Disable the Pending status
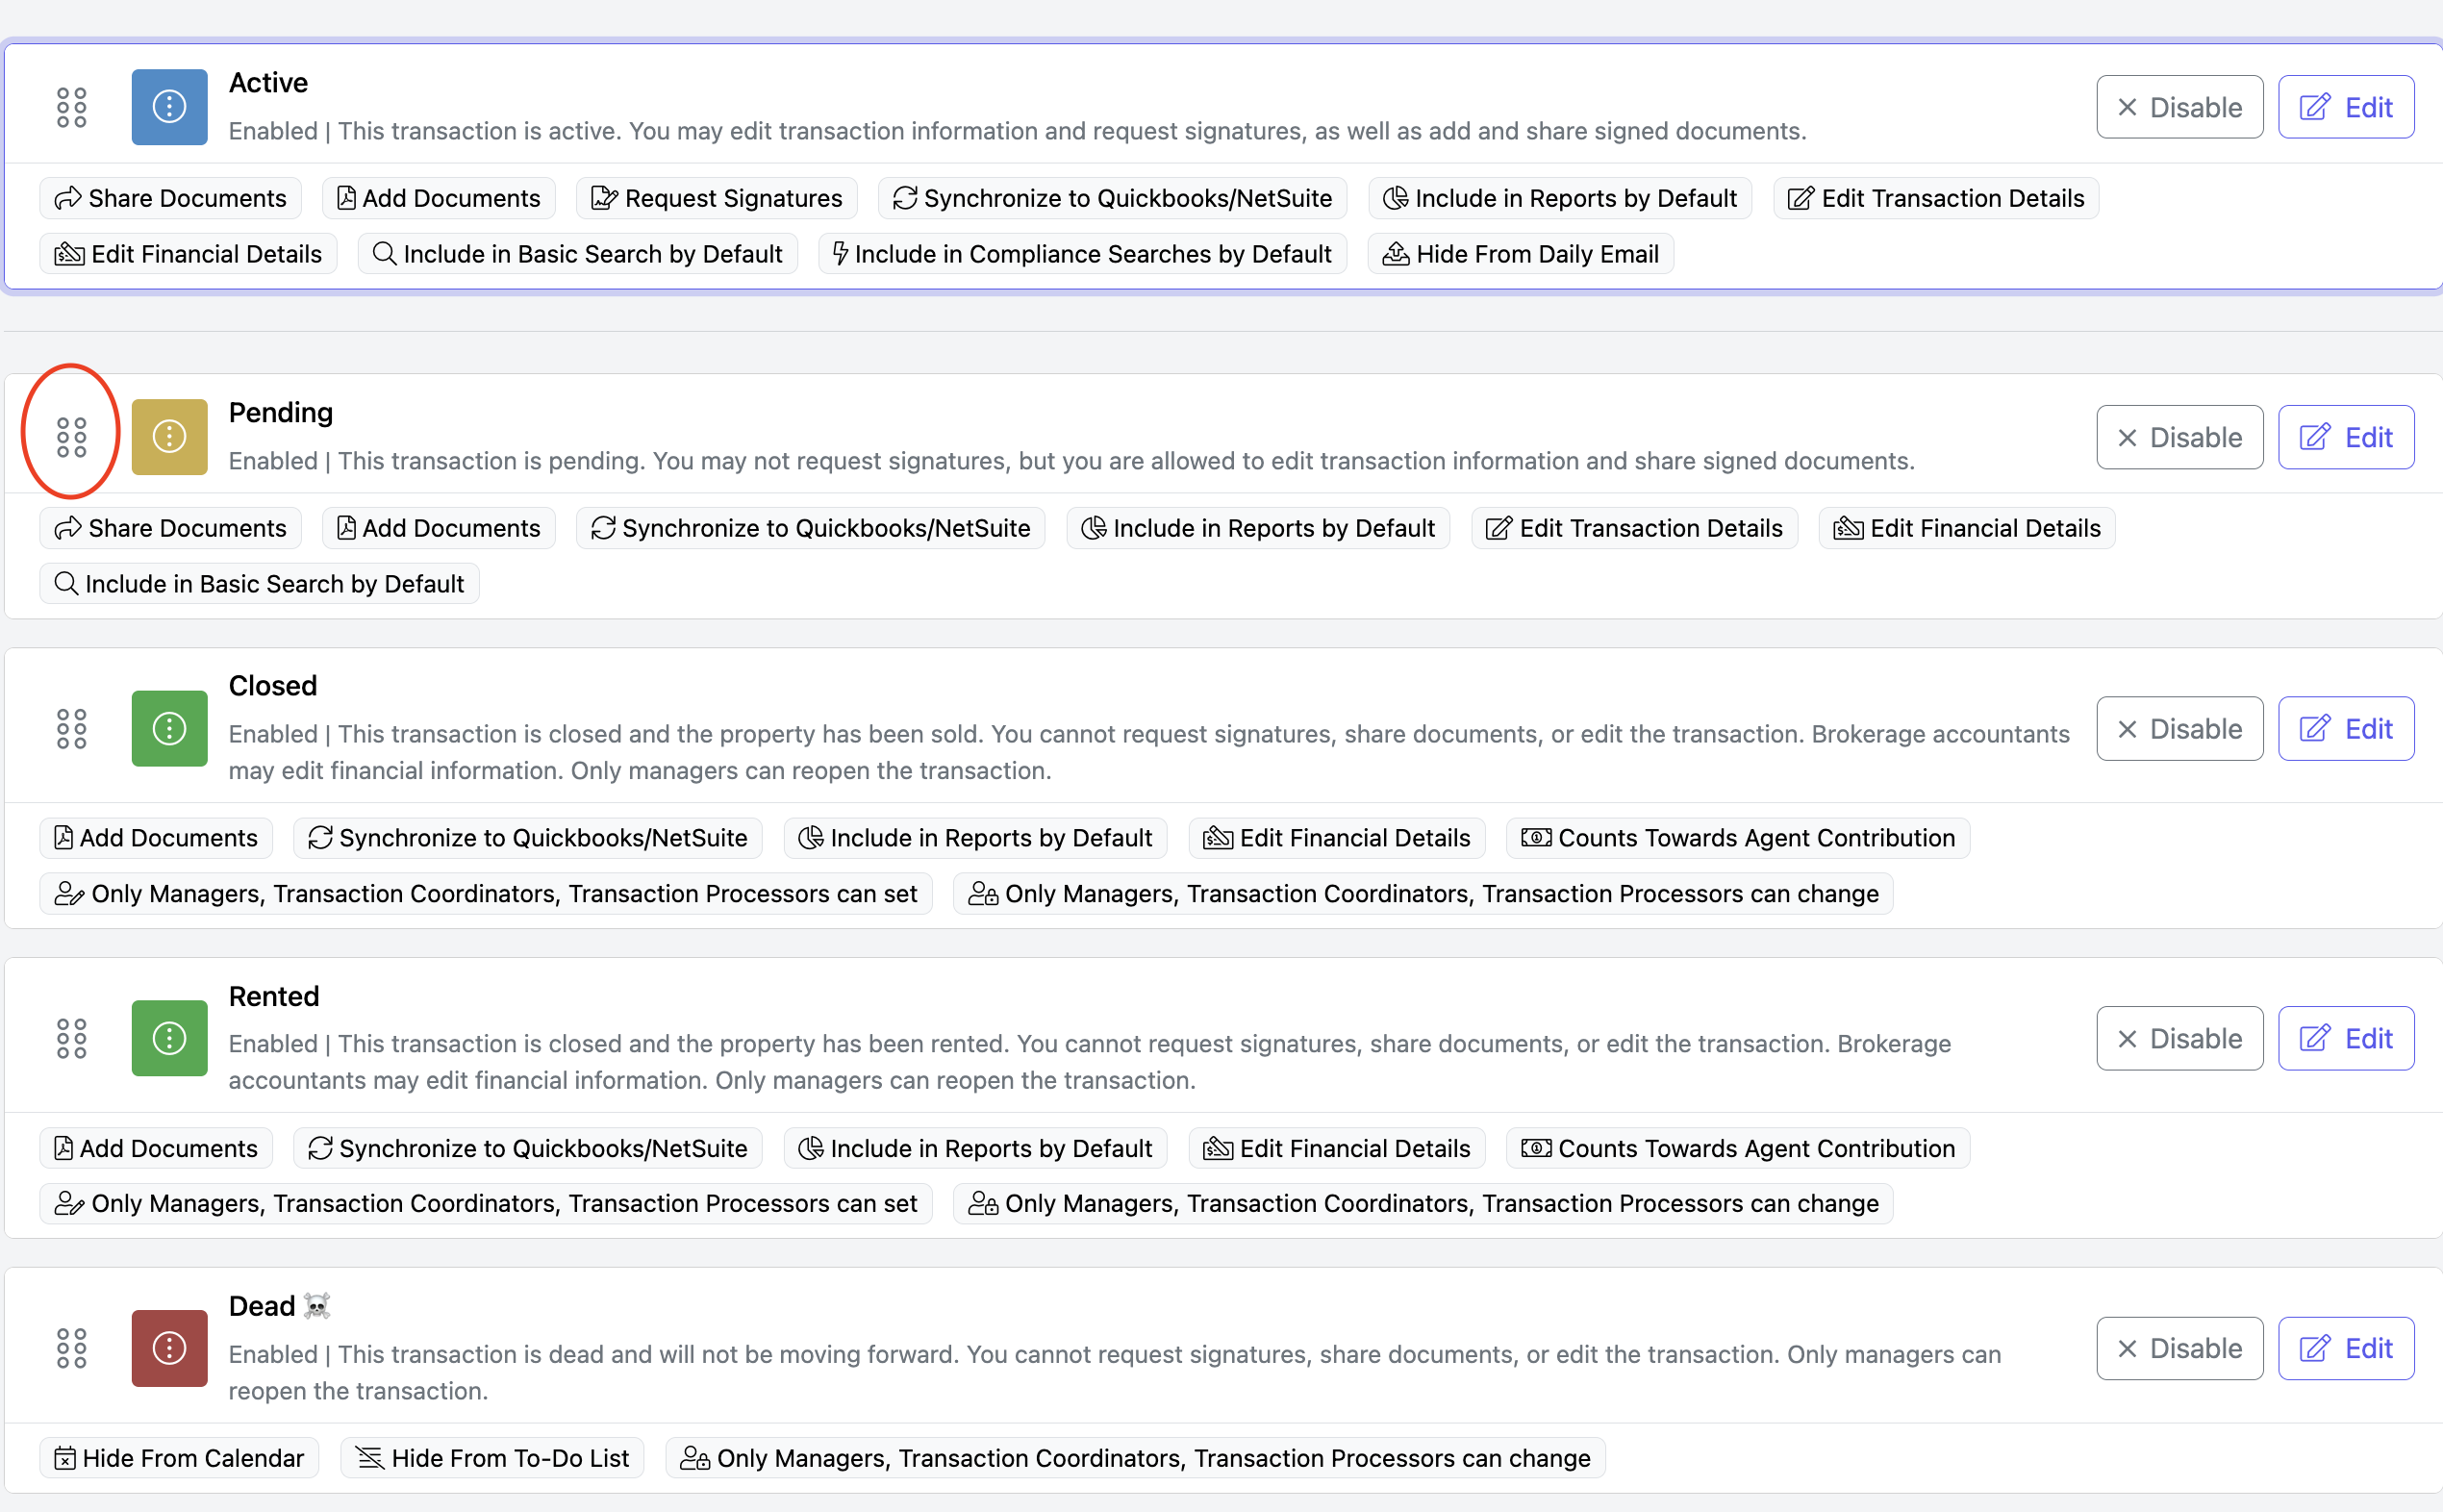 [x=2179, y=437]
